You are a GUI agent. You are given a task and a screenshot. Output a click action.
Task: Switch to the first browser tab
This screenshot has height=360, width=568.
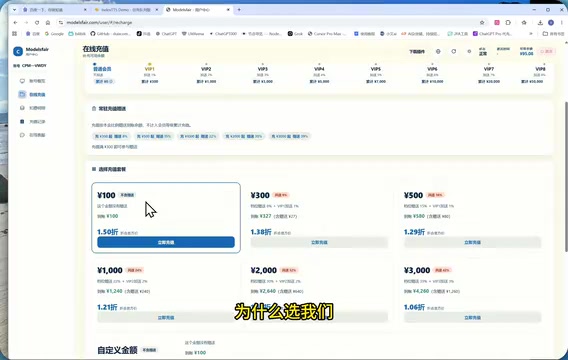click(x=54, y=10)
